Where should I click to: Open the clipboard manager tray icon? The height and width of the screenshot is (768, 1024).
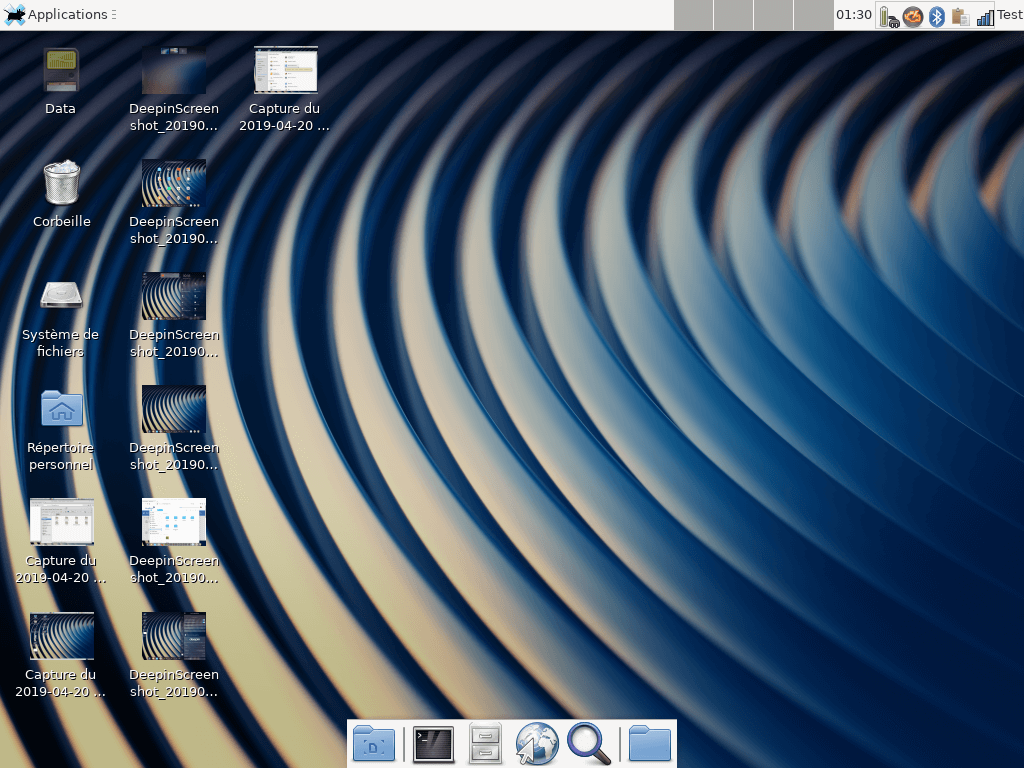pos(960,16)
